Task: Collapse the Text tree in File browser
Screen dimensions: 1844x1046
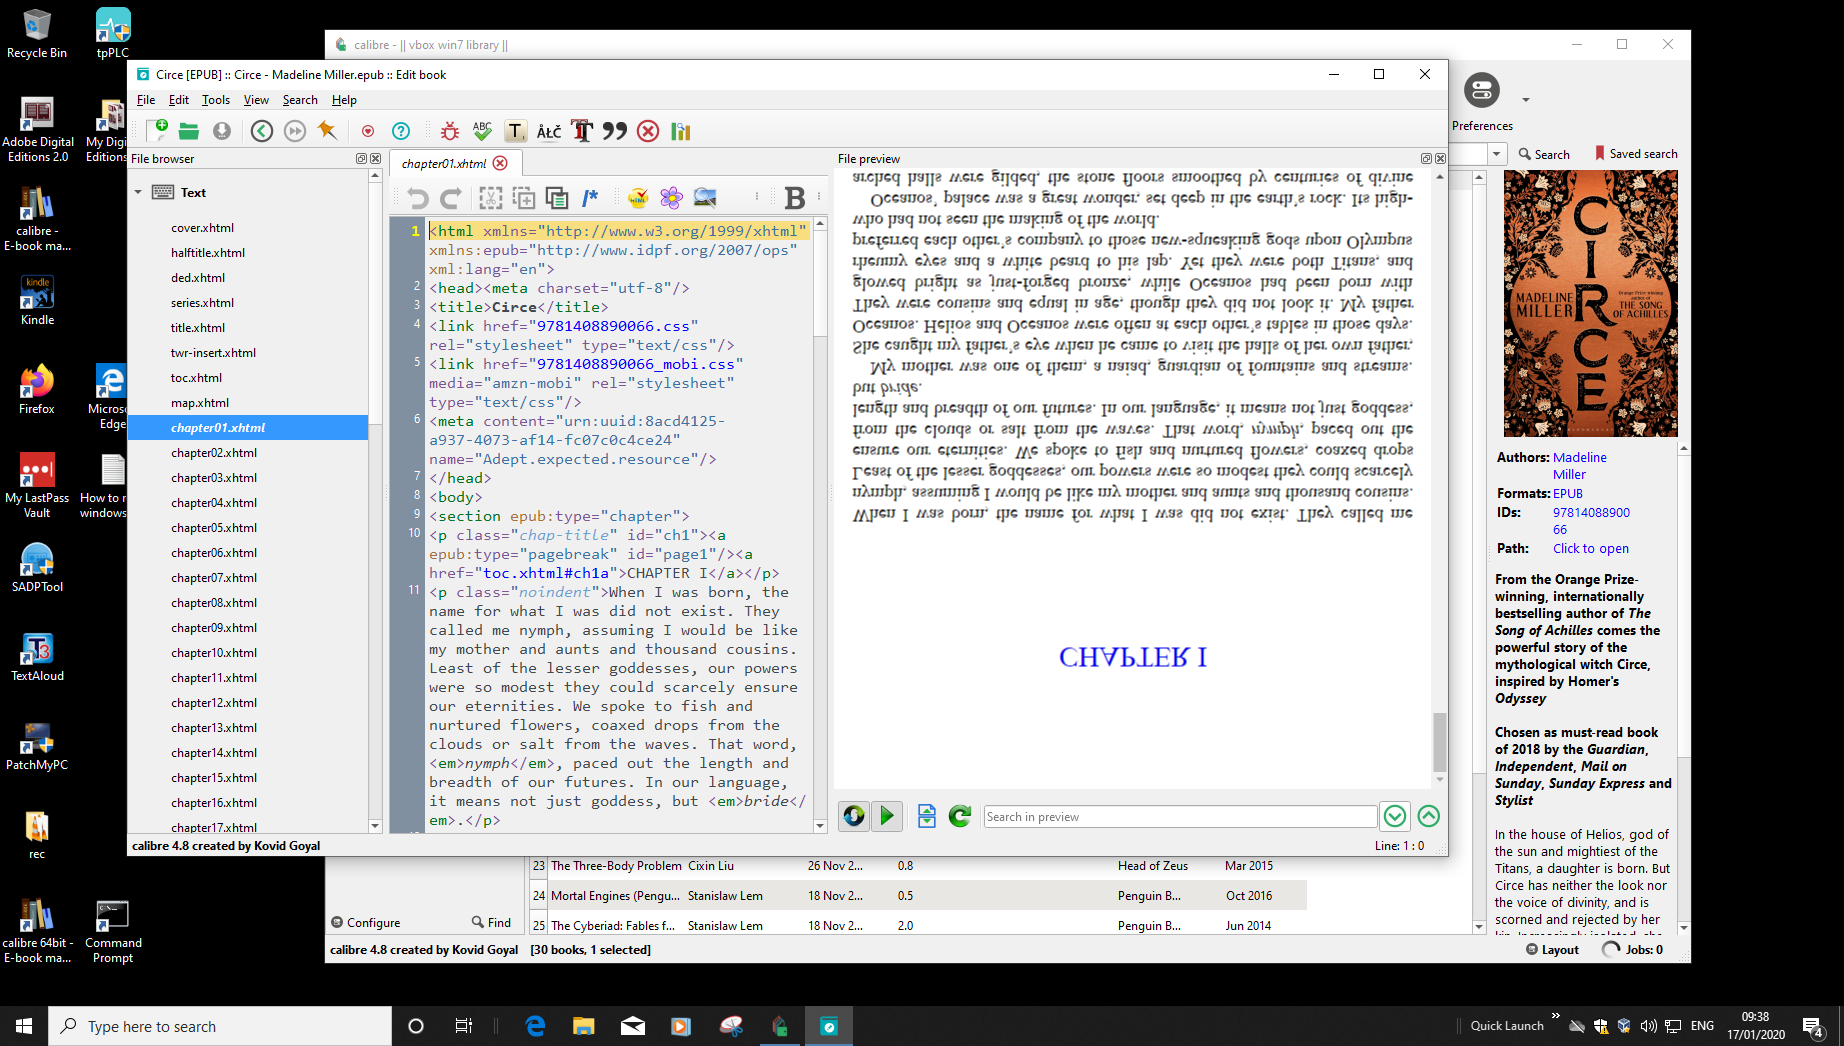Action: pos(138,192)
